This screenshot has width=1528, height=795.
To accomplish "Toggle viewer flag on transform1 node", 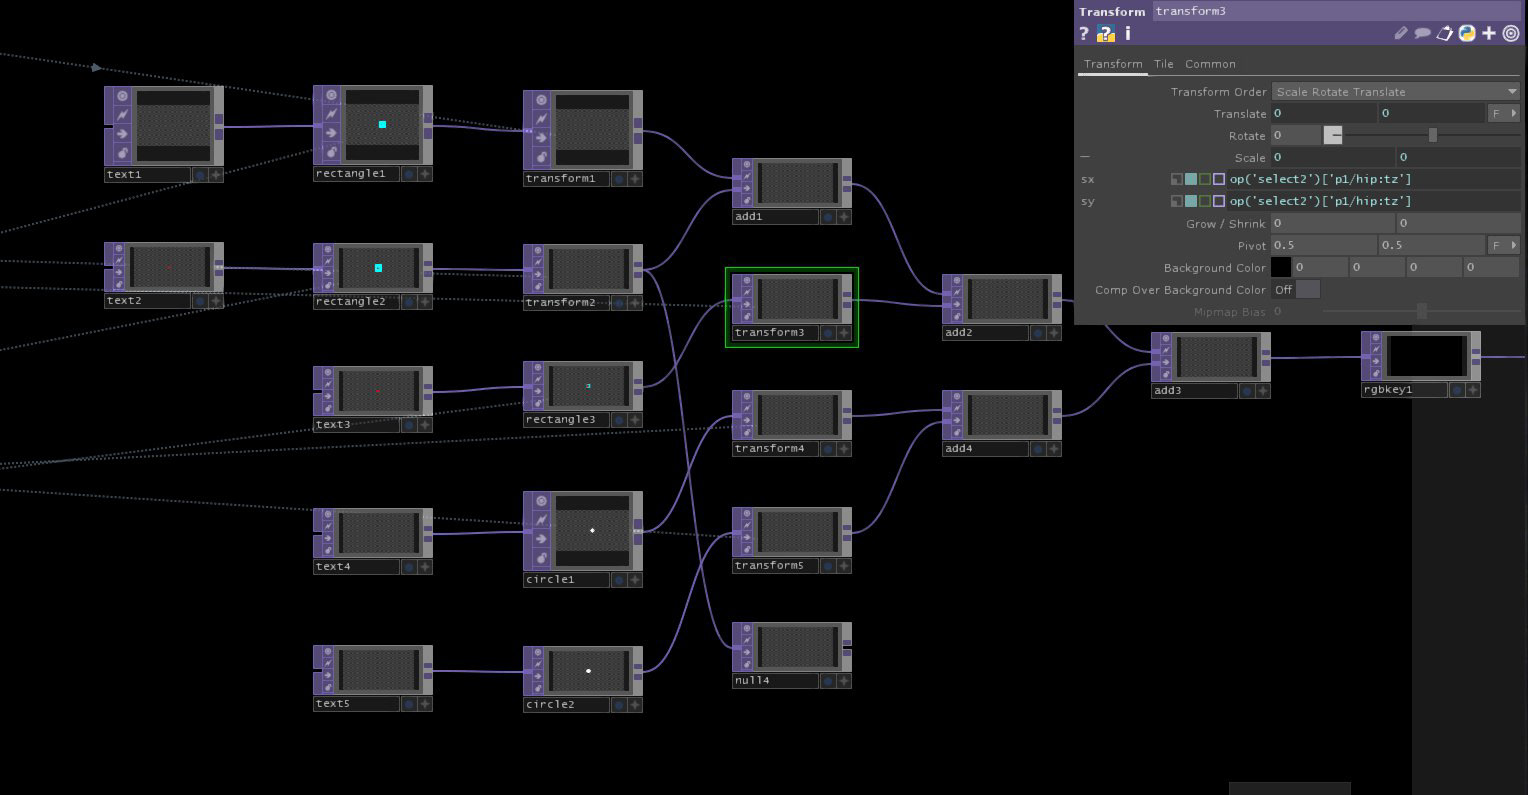I will pos(541,100).
